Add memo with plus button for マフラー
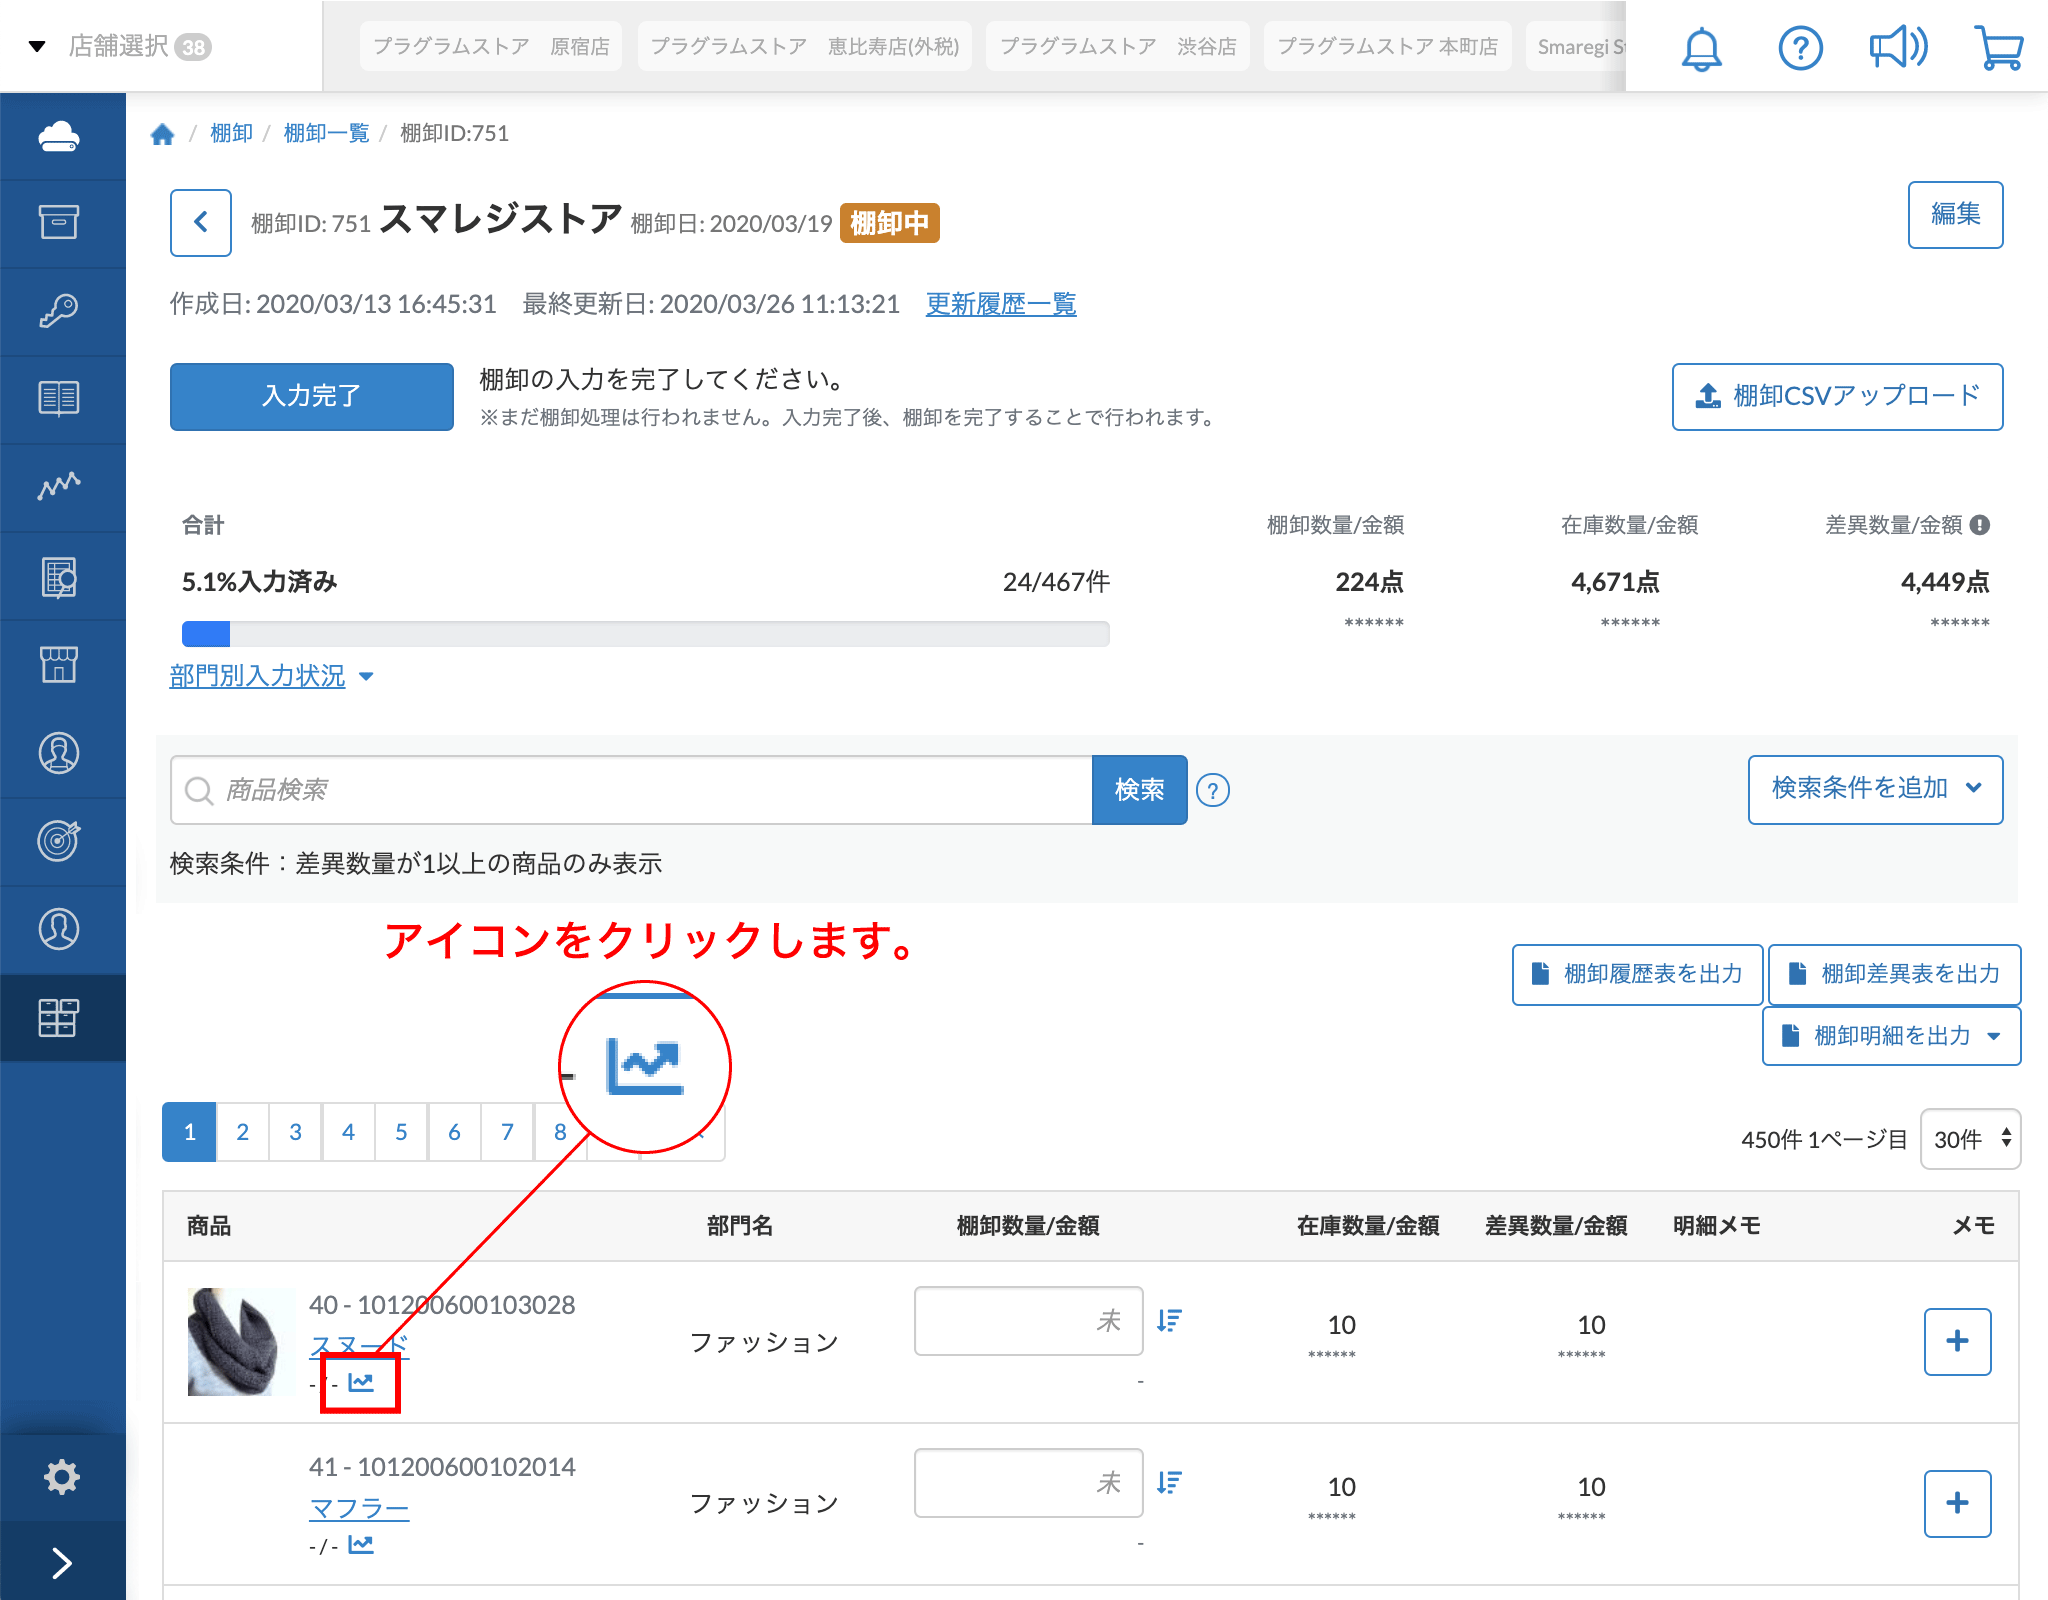This screenshot has height=1600, width=2048. coord(1957,1503)
